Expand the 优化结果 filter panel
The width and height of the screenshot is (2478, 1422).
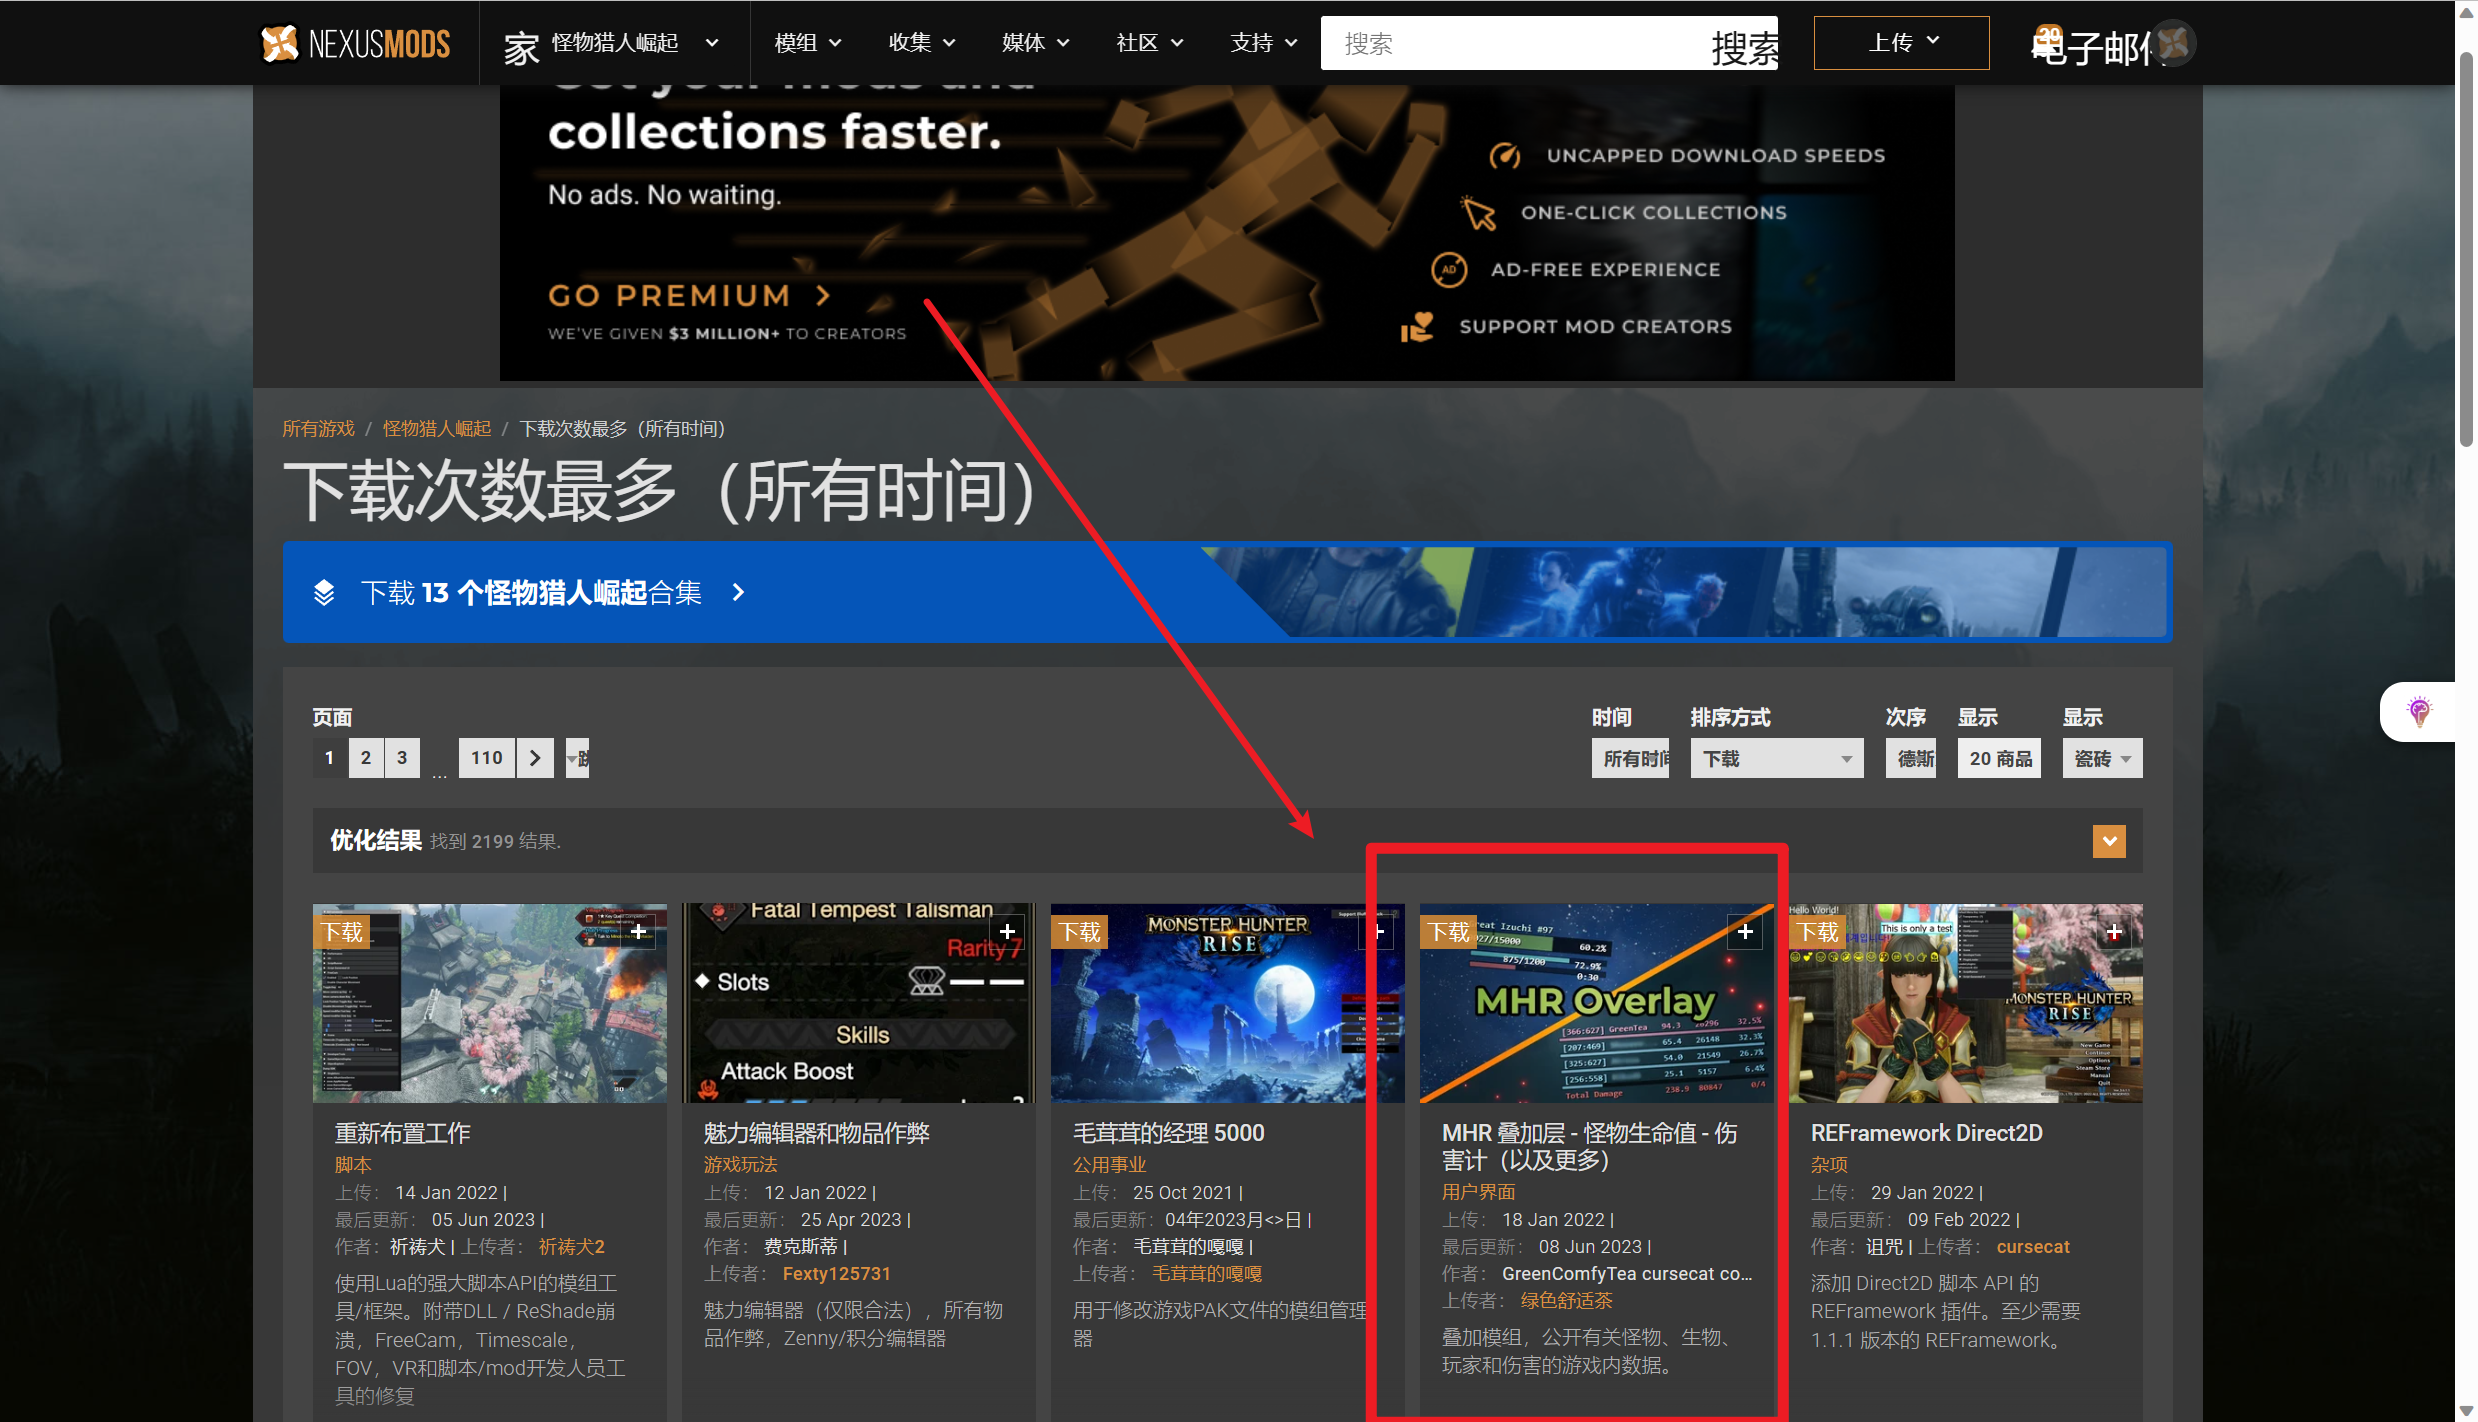[2109, 841]
